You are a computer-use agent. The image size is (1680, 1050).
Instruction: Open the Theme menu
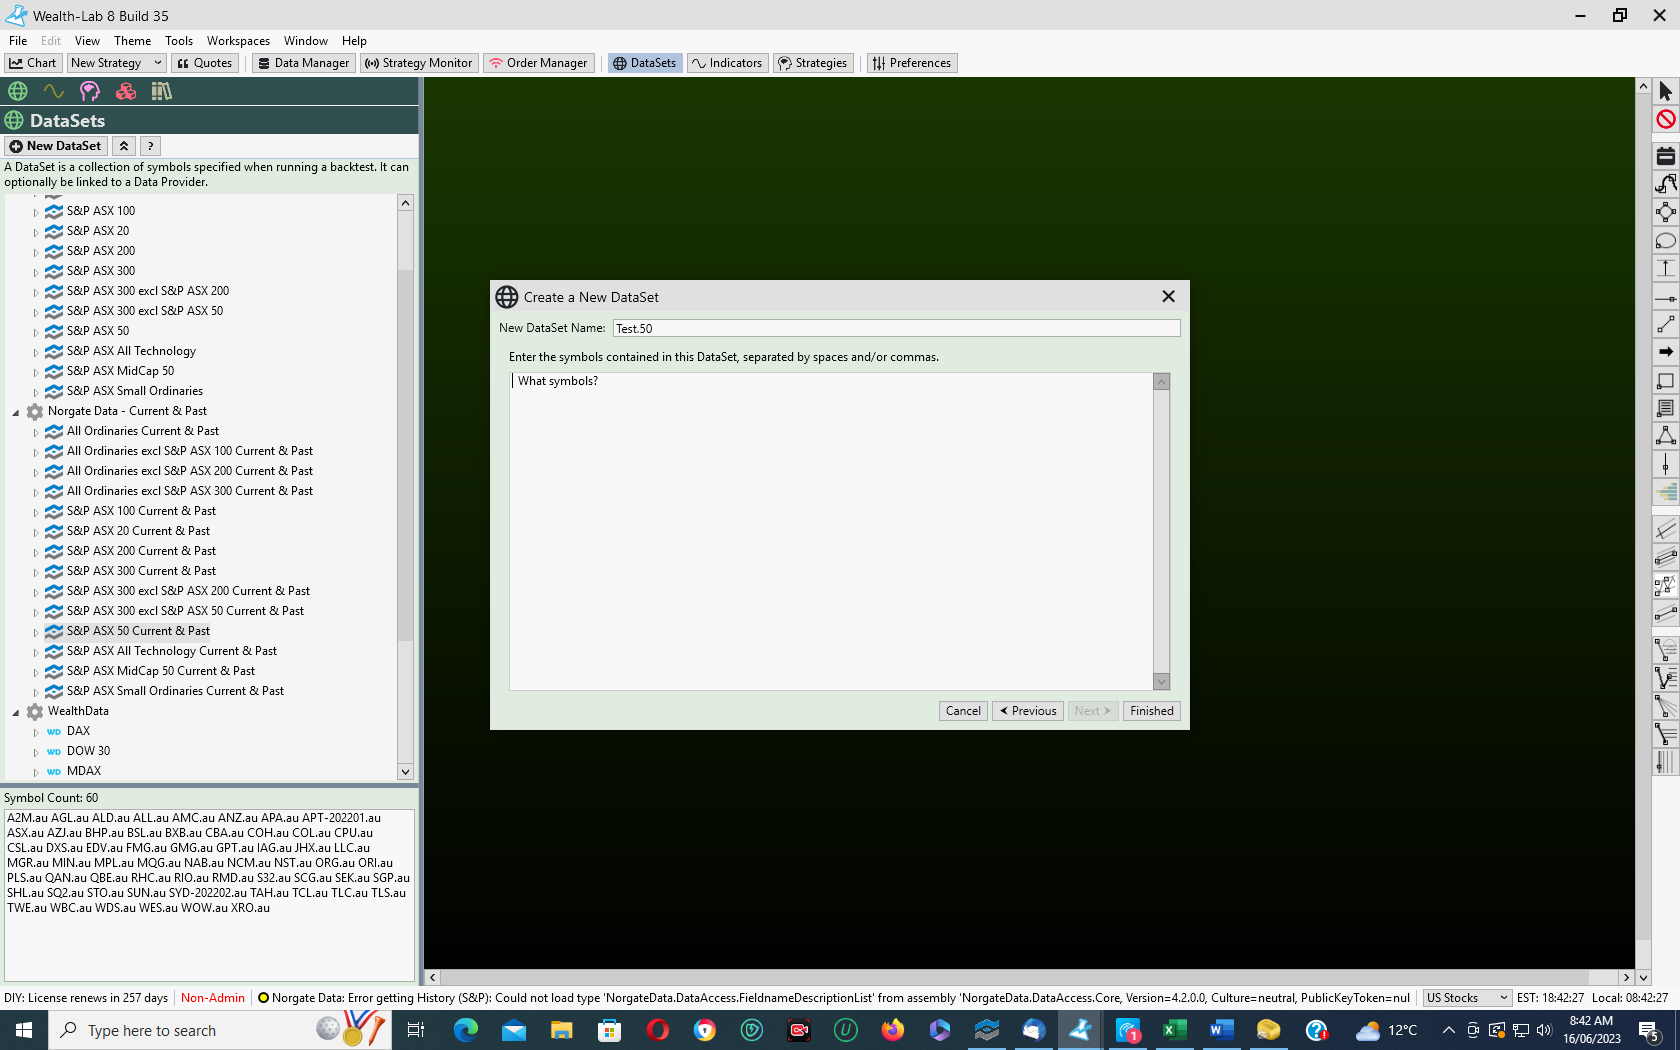132,41
